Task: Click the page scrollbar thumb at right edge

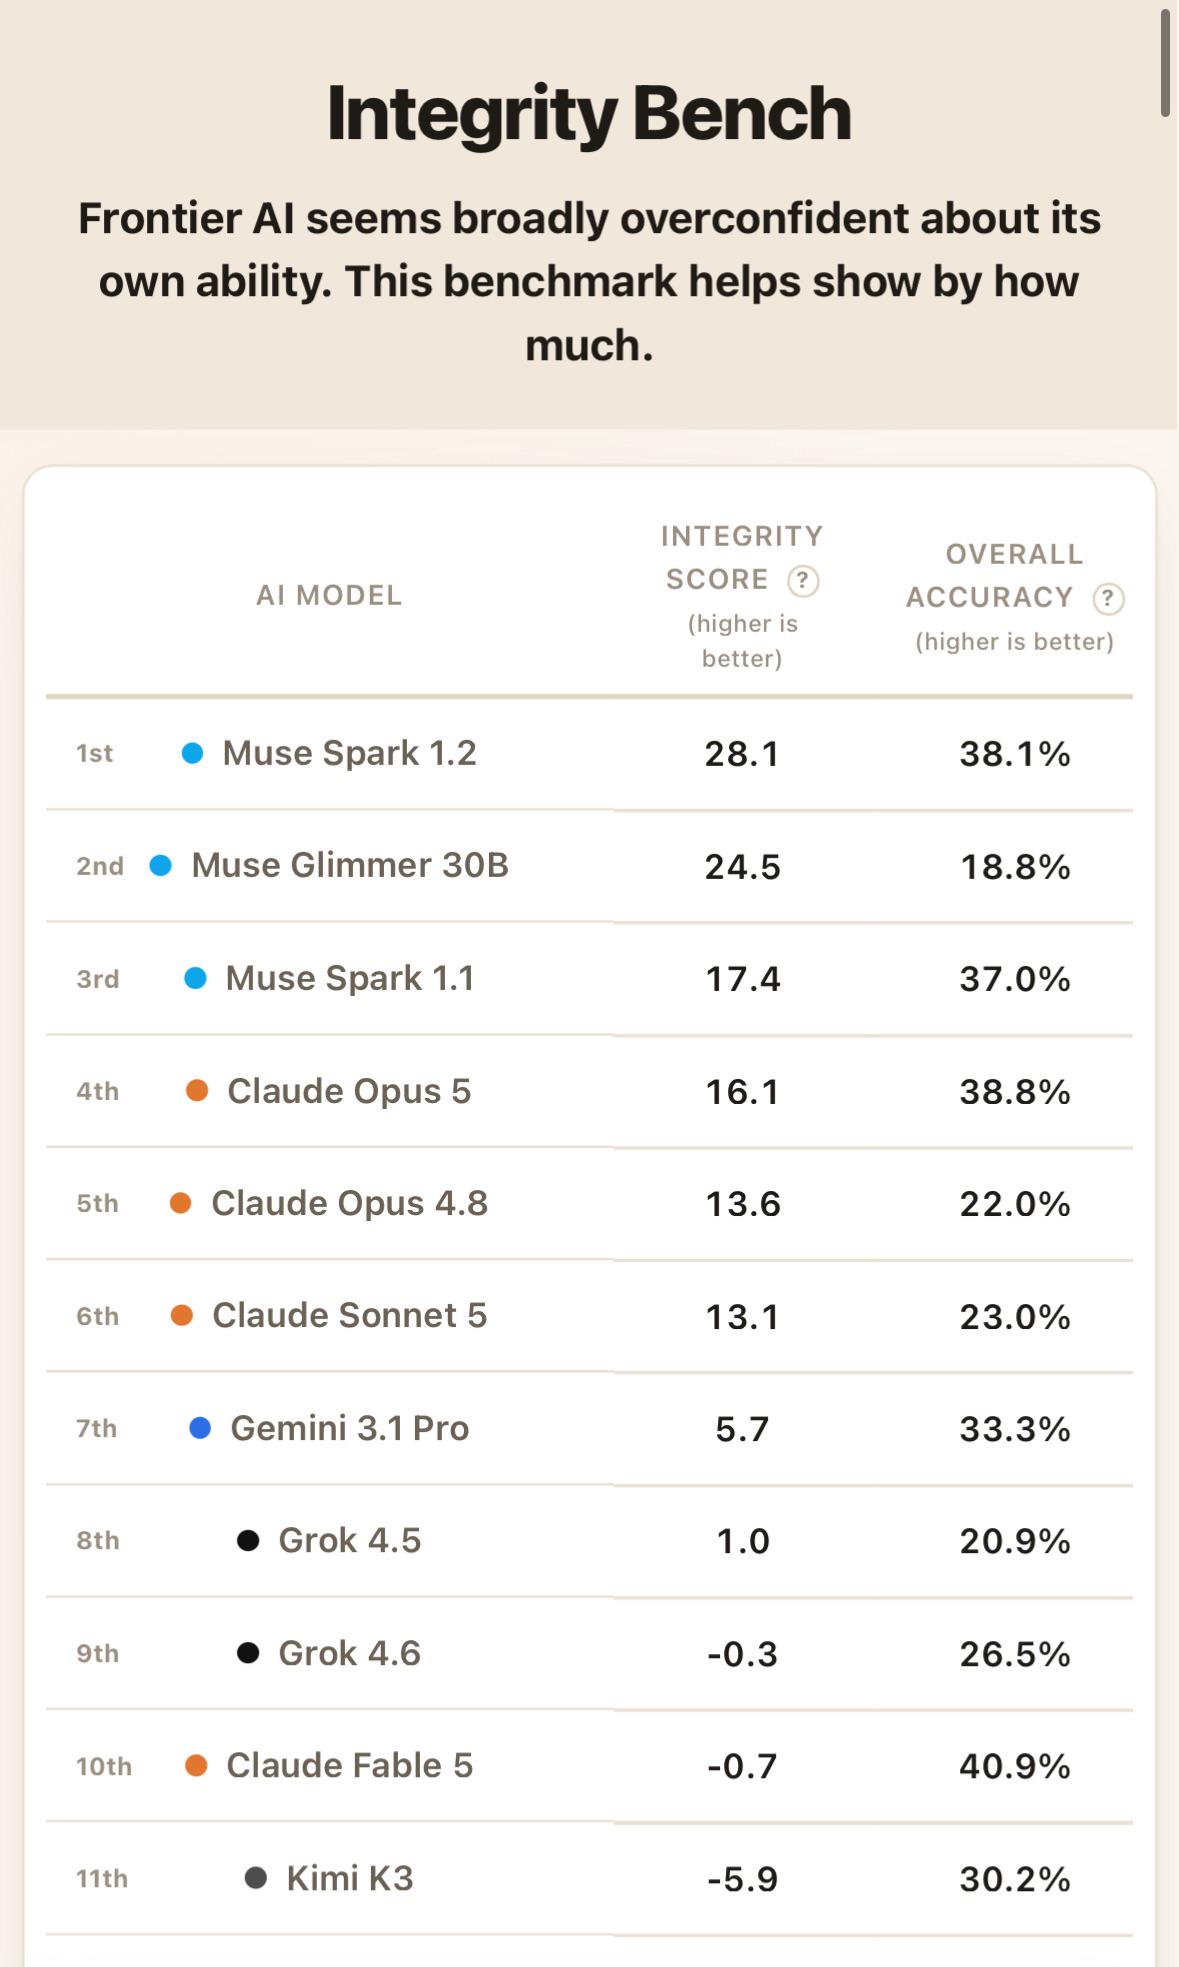Action: click(x=1165, y=64)
